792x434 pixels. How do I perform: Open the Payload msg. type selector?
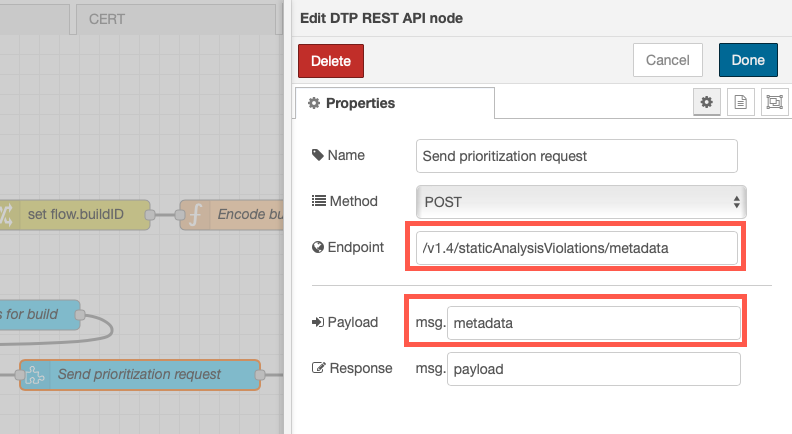click(430, 322)
